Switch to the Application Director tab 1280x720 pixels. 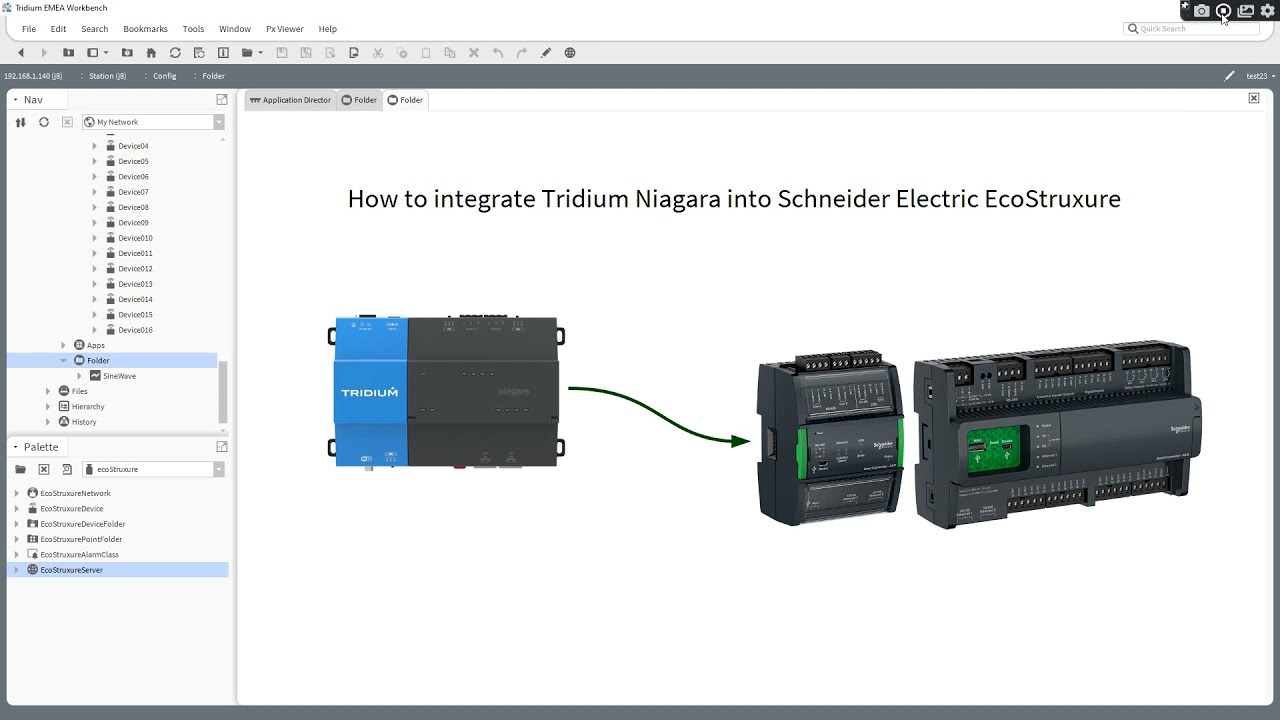(290, 100)
